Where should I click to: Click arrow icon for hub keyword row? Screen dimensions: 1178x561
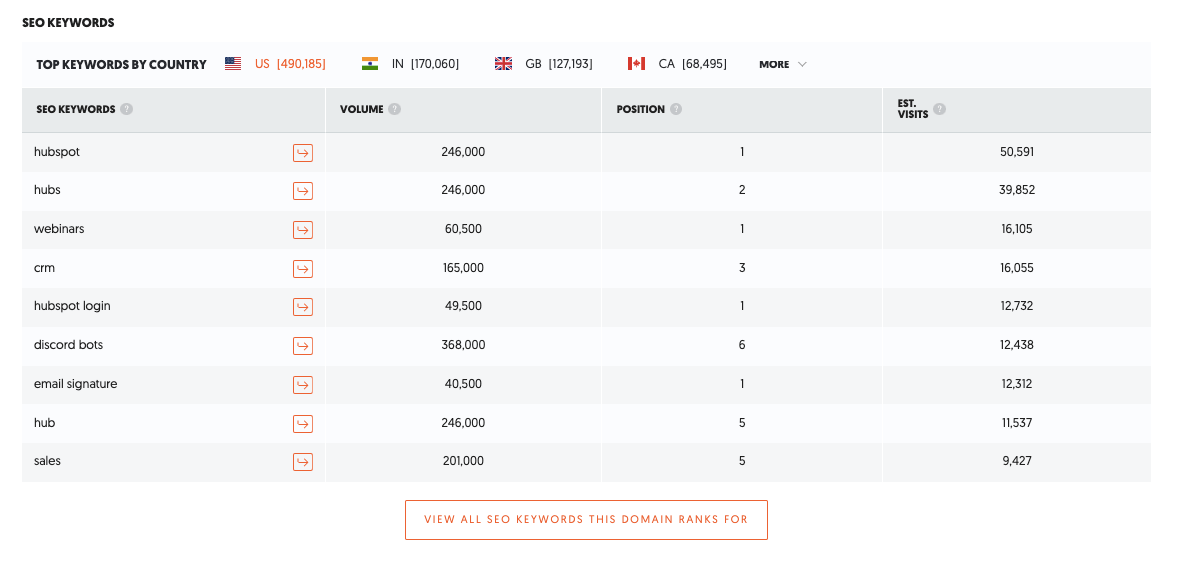pos(302,424)
